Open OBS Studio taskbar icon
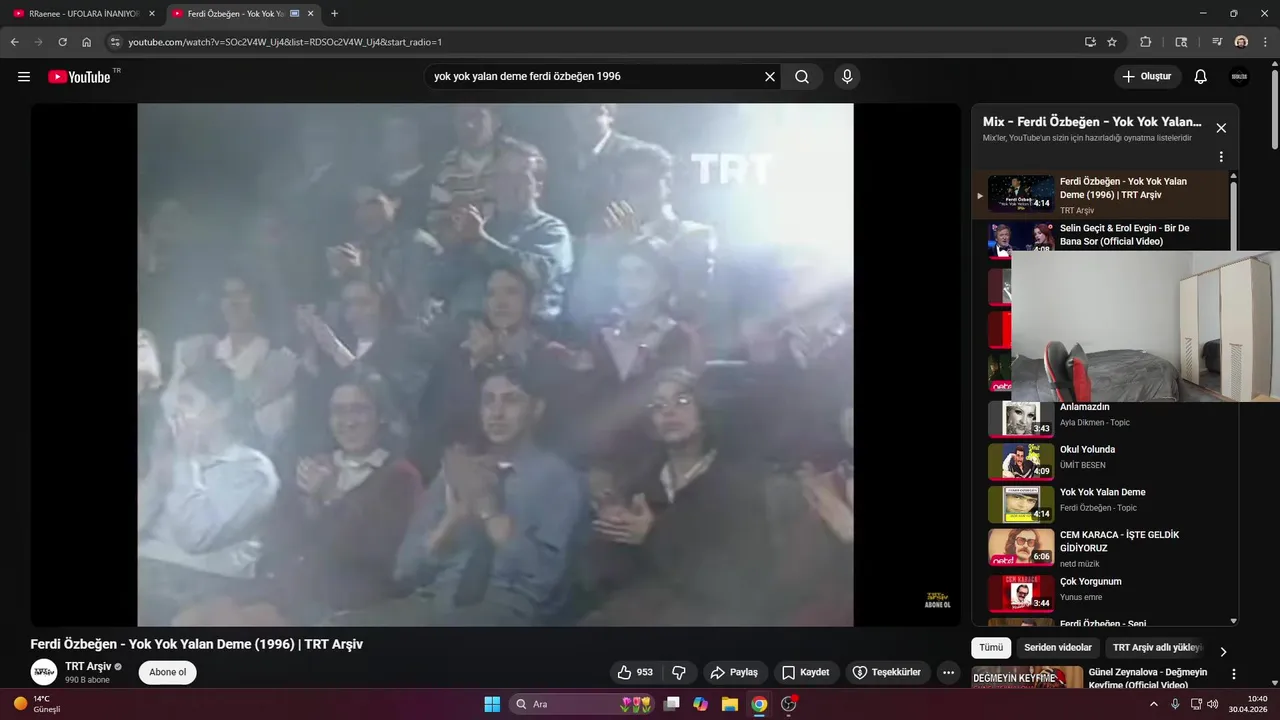 point(789,704)
